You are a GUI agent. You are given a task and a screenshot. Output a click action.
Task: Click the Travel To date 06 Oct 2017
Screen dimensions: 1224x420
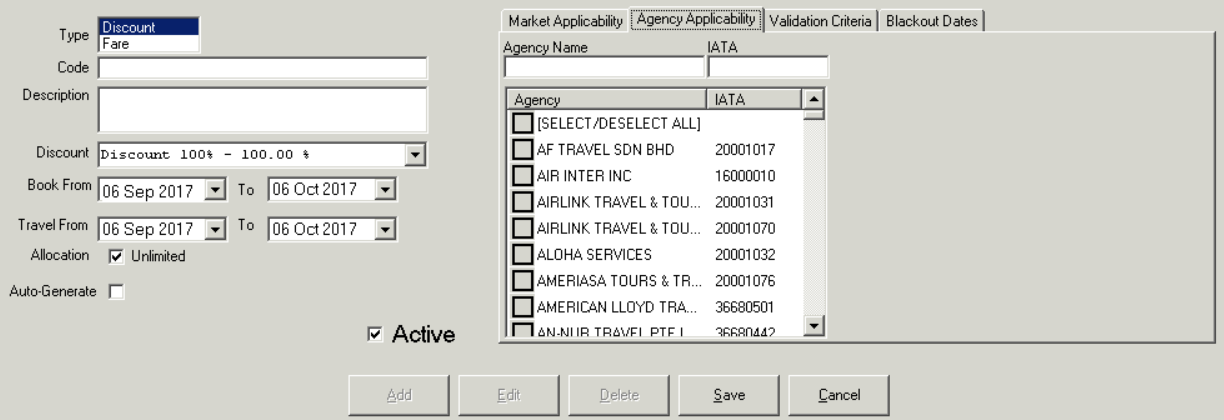click(x=315, y=229)
